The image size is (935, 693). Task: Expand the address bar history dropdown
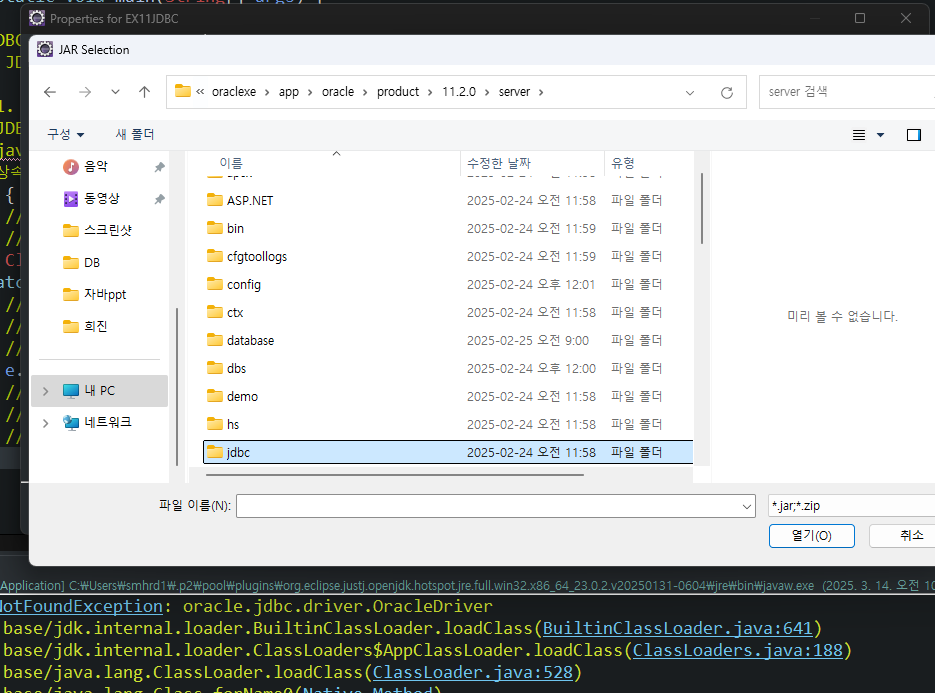click(x=690, y=92)
